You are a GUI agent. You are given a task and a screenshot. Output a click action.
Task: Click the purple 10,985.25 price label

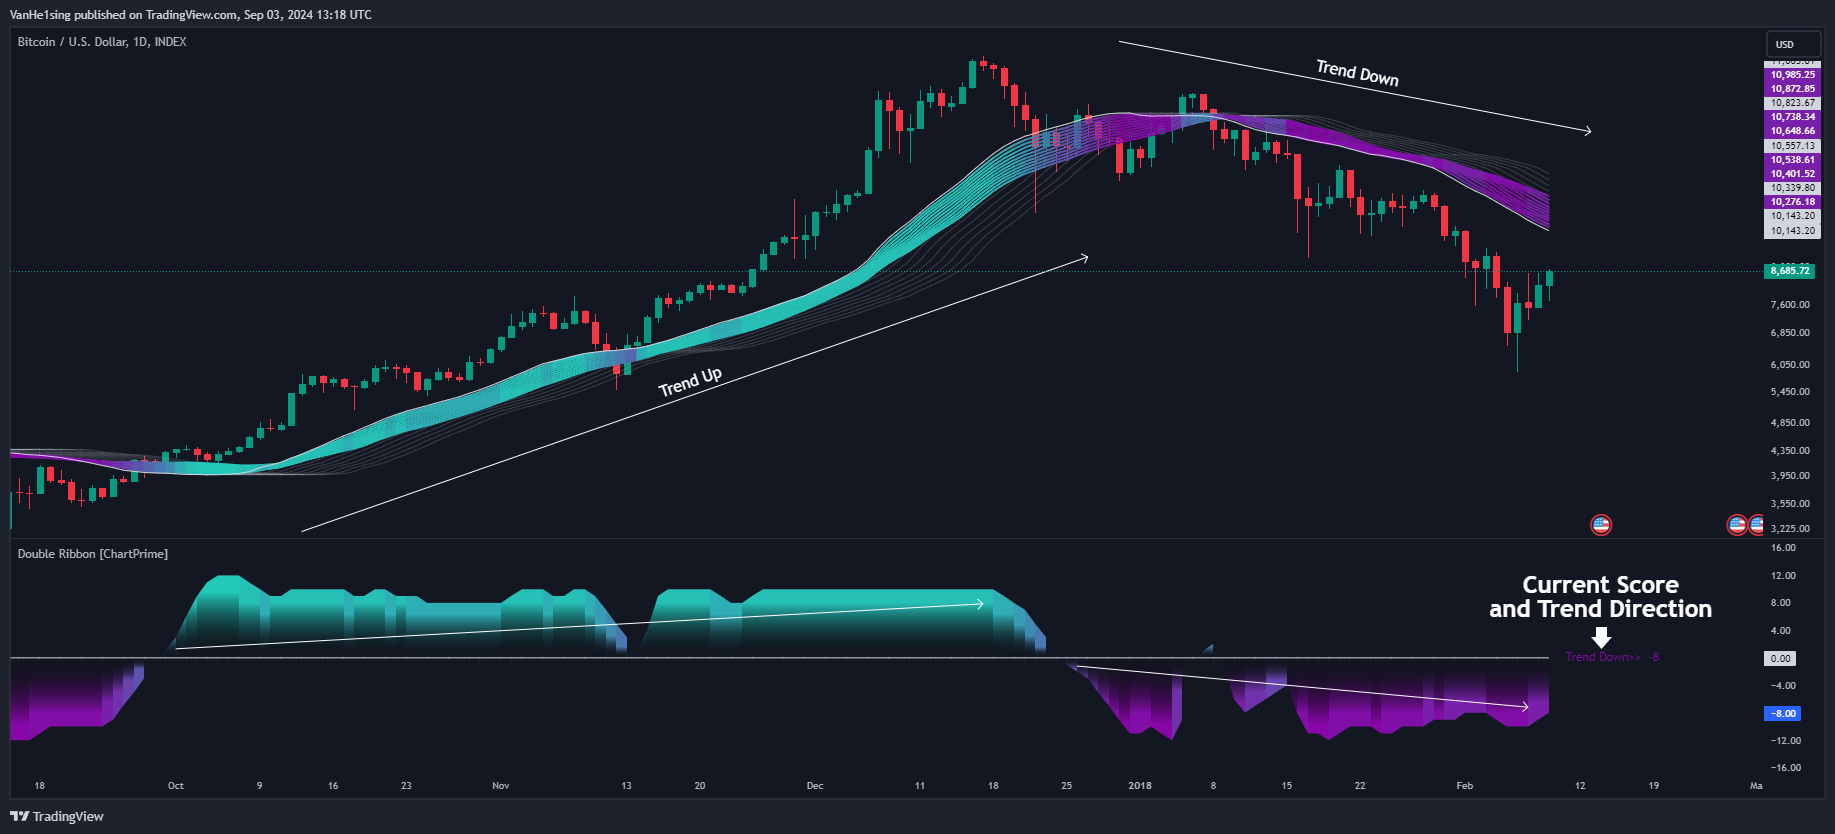(x=1792, y=75)
